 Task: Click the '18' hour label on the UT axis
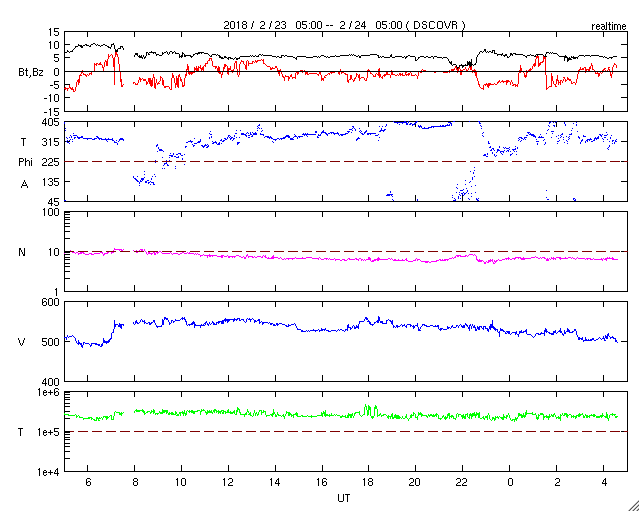coord(368,482)
